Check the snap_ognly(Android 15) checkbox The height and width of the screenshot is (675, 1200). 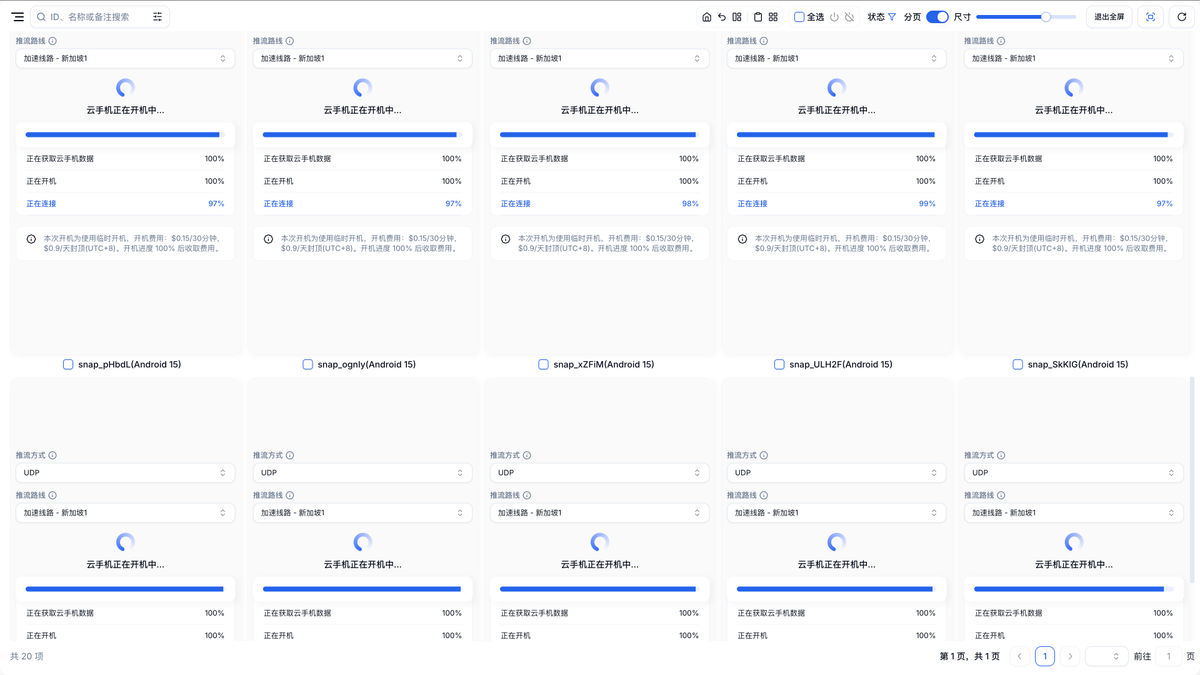tap(307, 365)
